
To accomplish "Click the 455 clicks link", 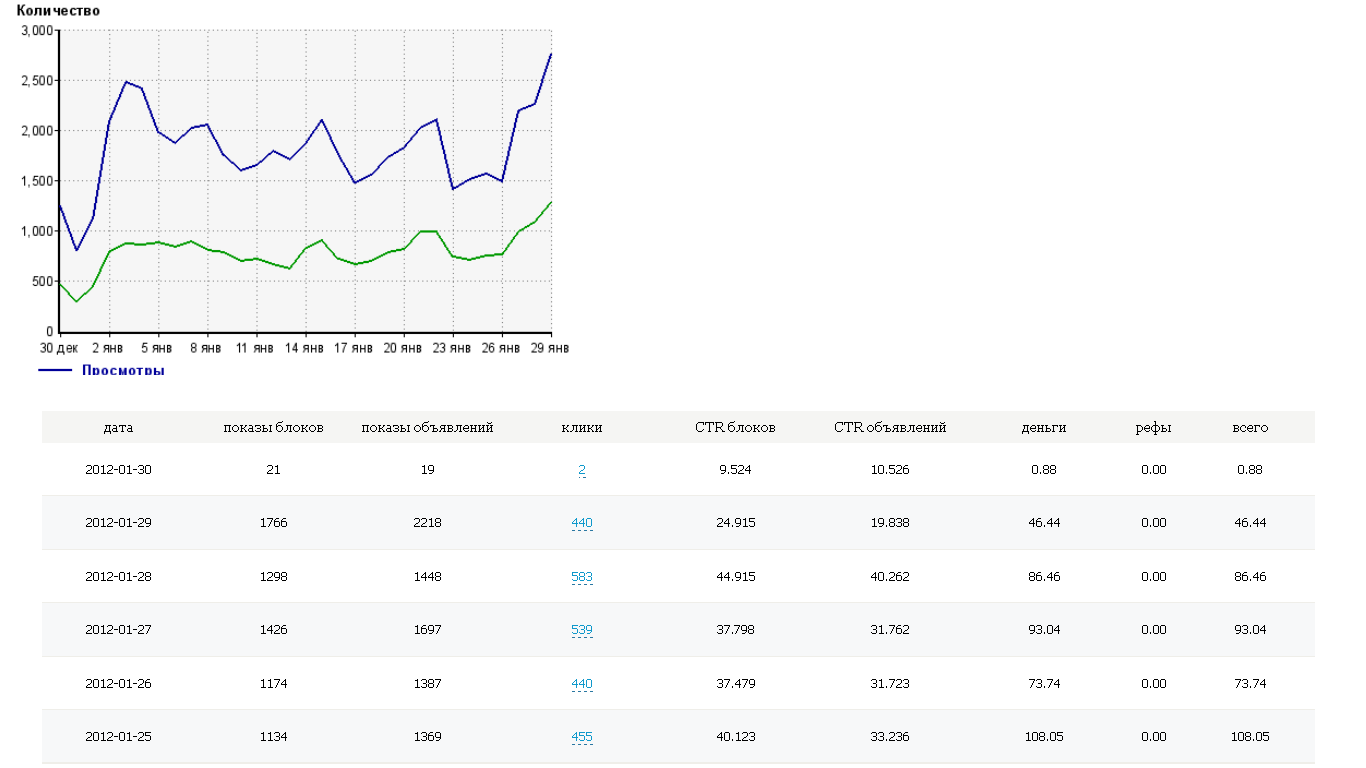I will pyautogui.click(x=581, y=737).
